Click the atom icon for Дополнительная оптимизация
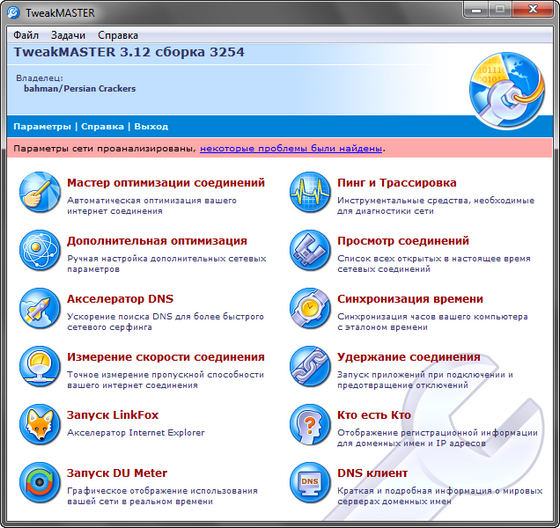This screenshot has width=560, height=528. pyautogui.click(x=40, y=250)
